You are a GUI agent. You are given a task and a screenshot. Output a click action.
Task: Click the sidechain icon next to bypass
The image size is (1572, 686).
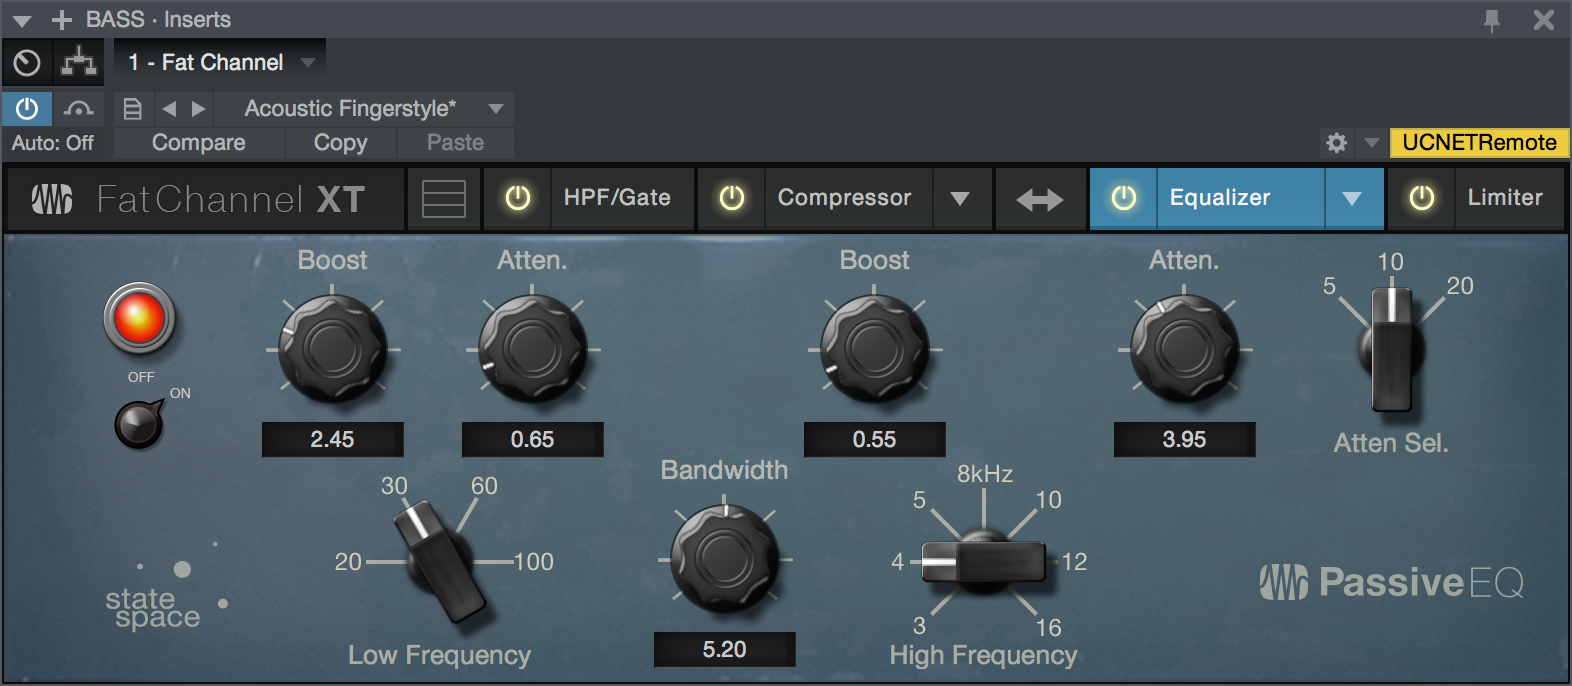tap(78, 108)
